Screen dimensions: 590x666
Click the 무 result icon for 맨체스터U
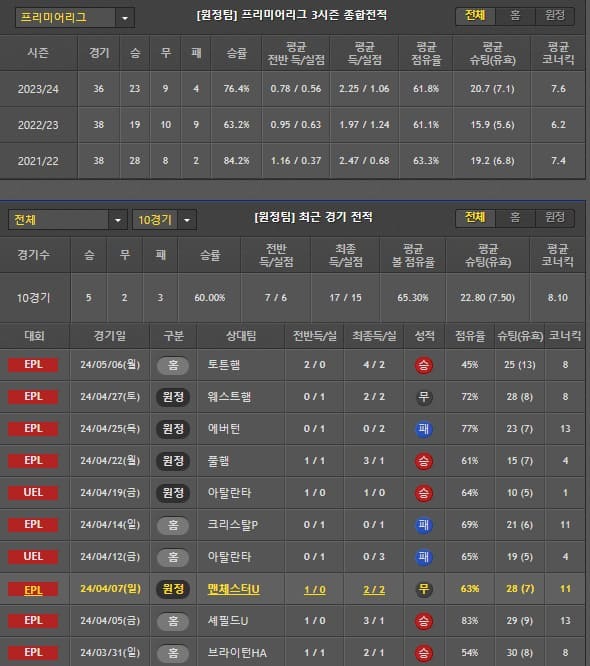[423, 589]
